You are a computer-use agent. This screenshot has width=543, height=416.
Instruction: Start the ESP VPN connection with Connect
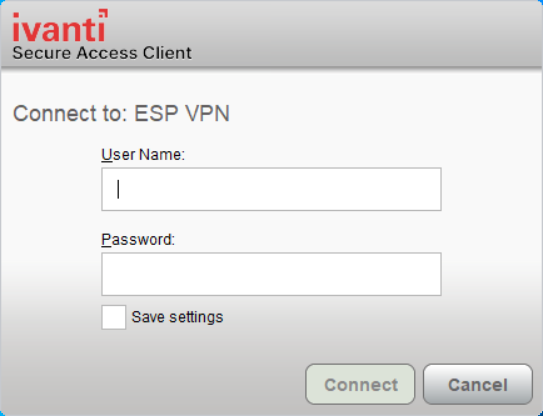360,384
